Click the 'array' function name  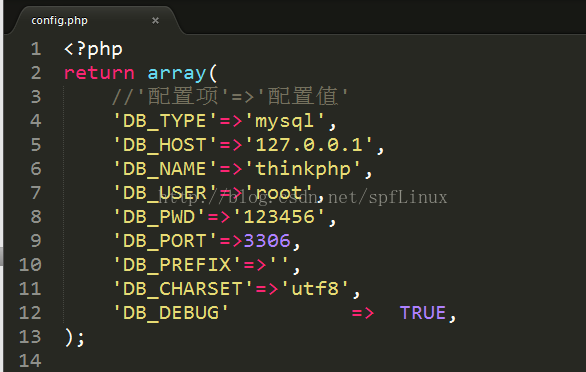[x=177, y=74]
